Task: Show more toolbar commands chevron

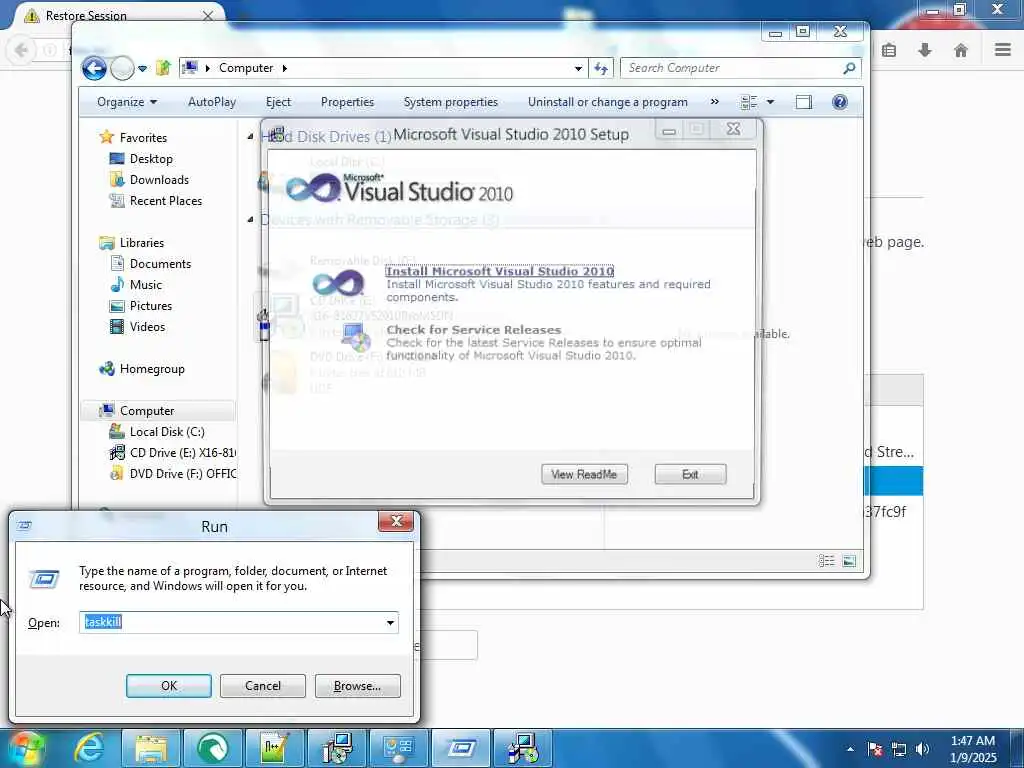Action: pyautogui.click(x=714, y=102)
